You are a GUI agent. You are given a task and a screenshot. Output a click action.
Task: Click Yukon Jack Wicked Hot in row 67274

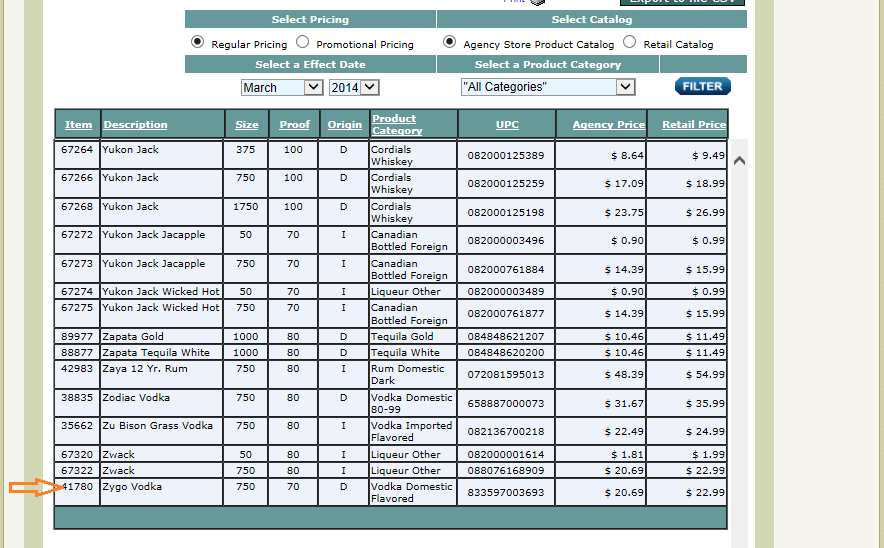tap(161, 291)
